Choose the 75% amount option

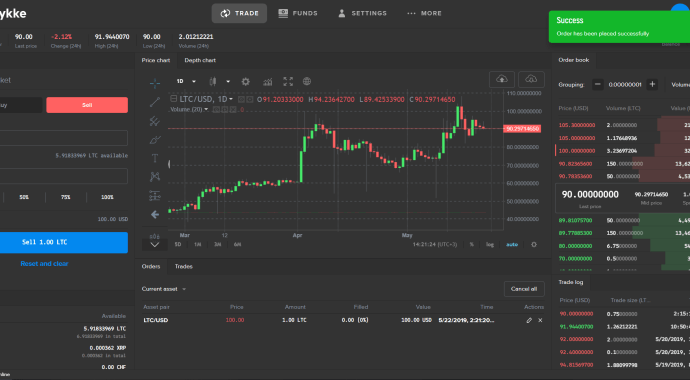(x=65, y=197)
